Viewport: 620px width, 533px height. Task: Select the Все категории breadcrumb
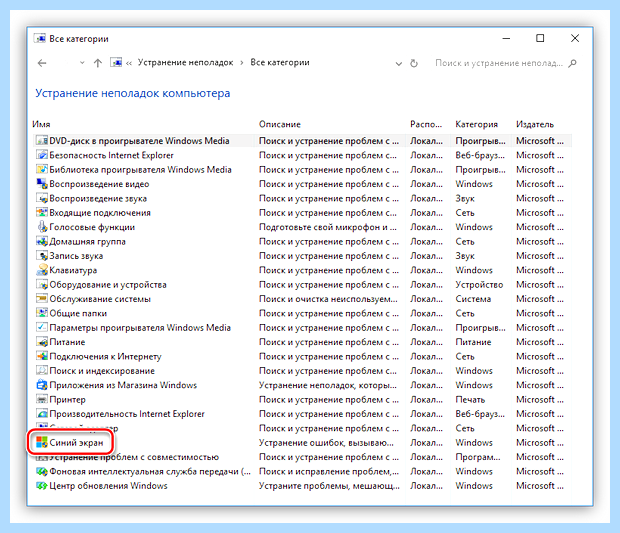click(280, 62)
